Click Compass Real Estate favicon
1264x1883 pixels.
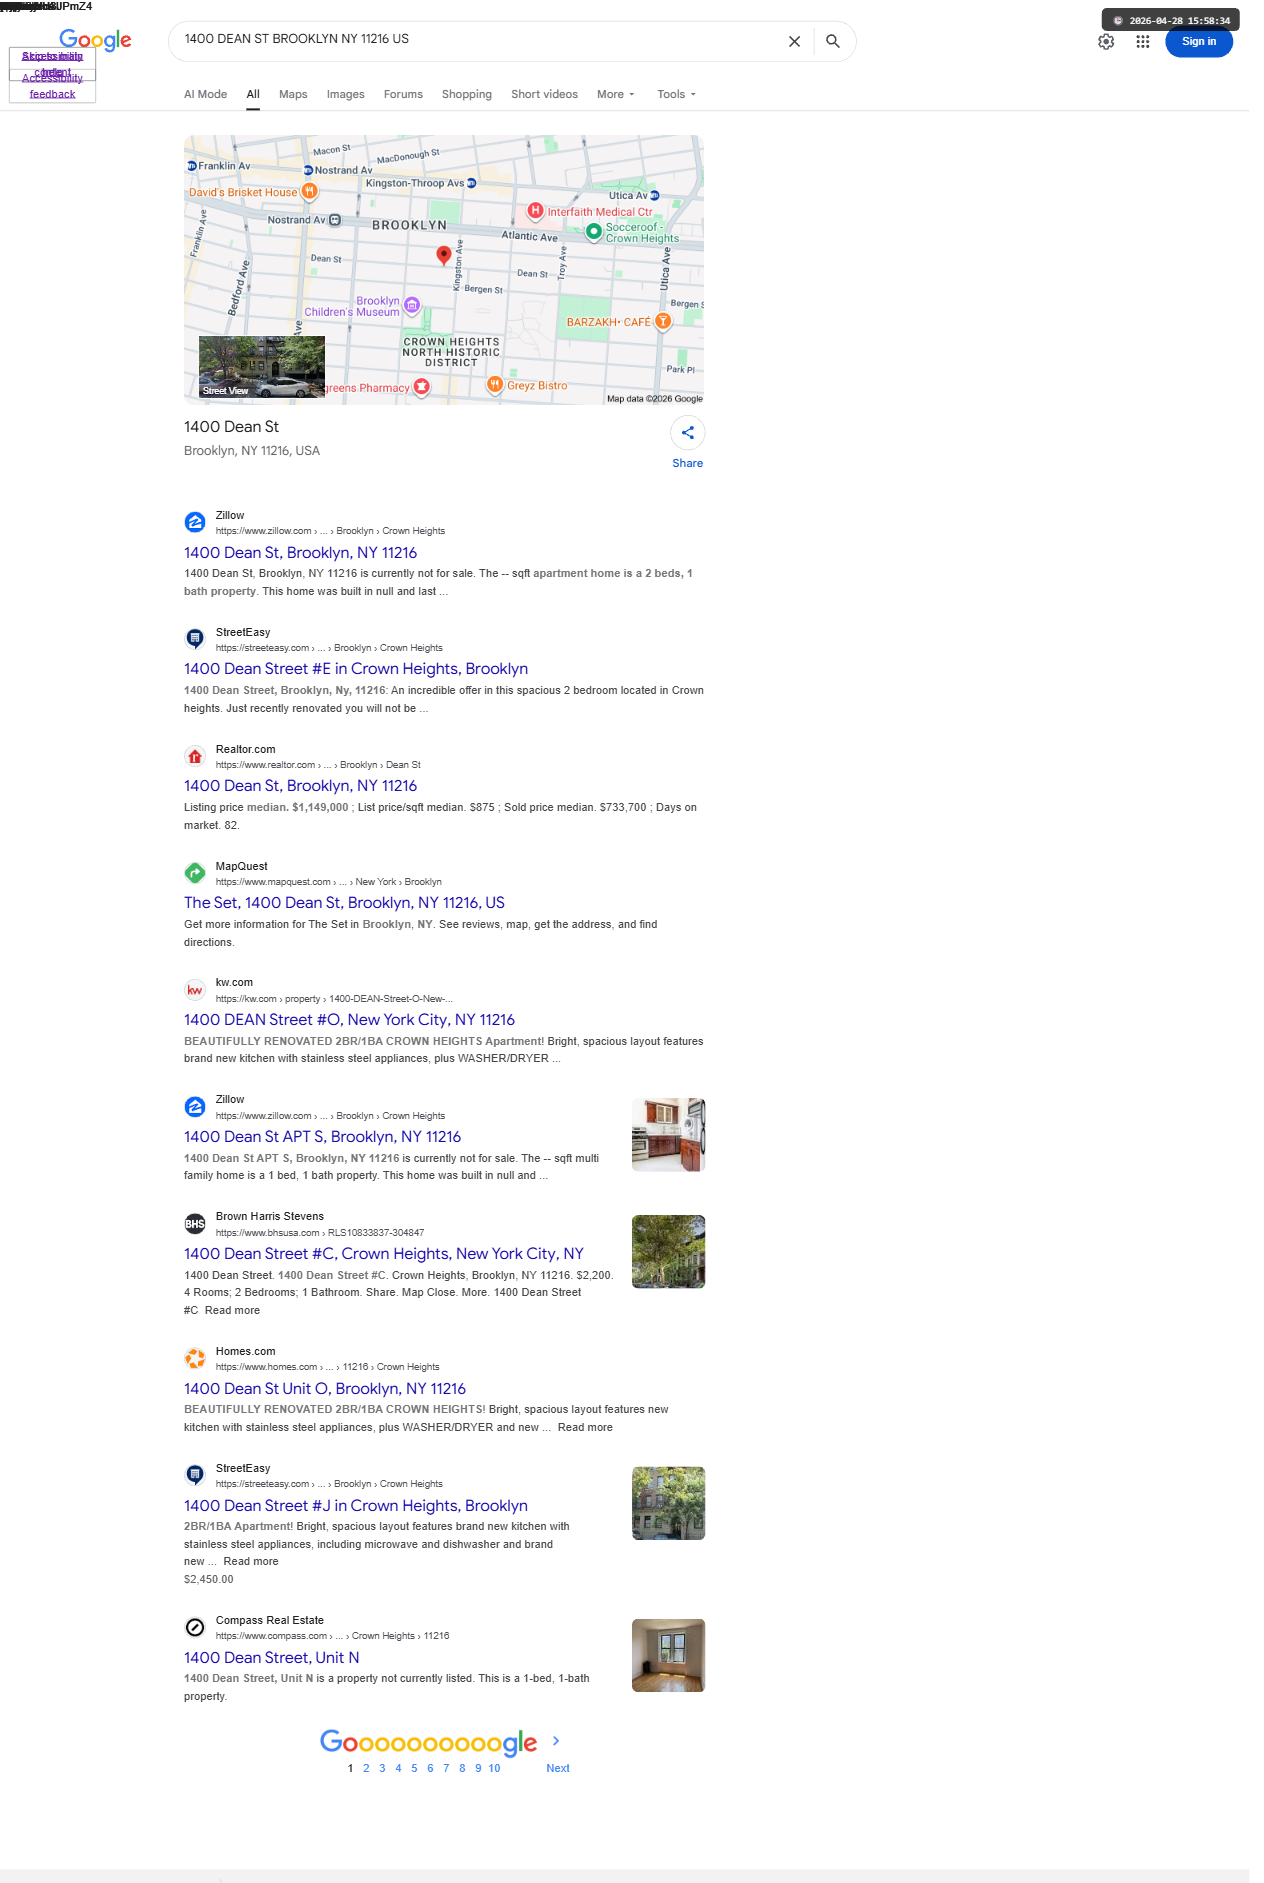click(195, 1627)
